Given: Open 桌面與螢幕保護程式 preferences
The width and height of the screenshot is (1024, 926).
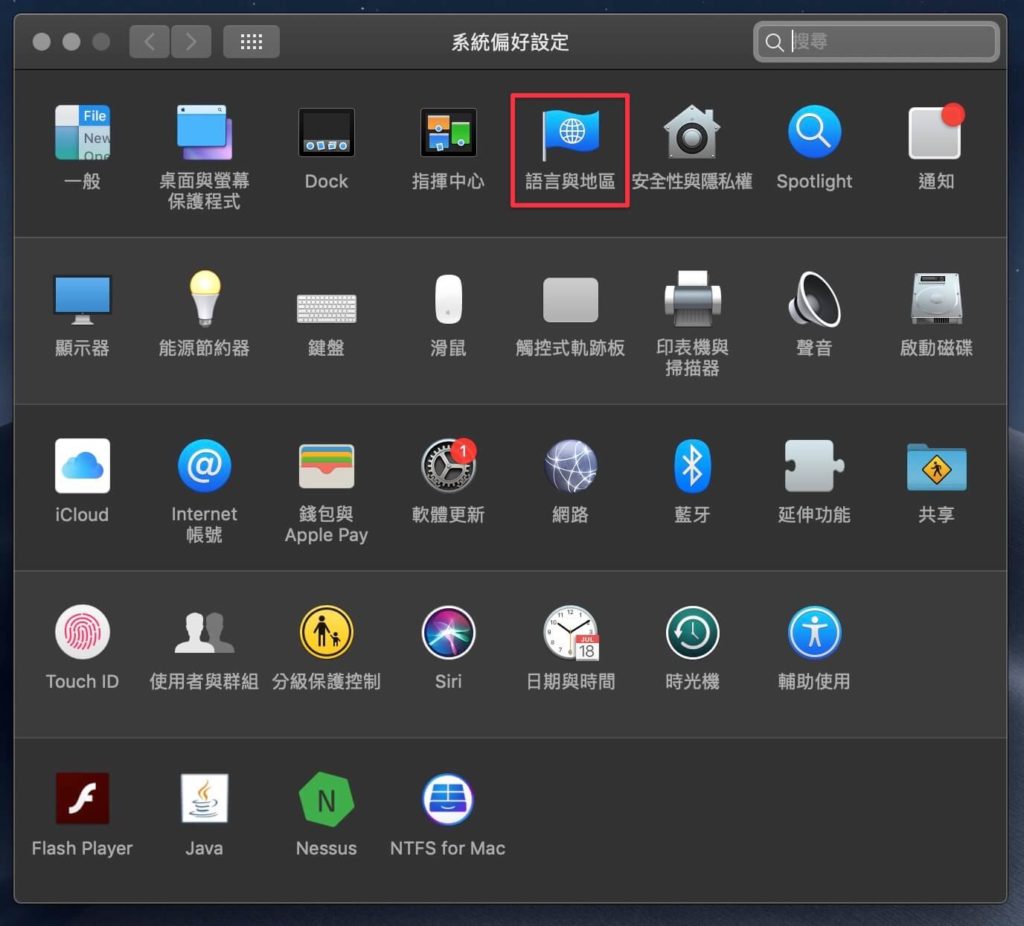Looking at the screenshot, I should tap(204, 133).
